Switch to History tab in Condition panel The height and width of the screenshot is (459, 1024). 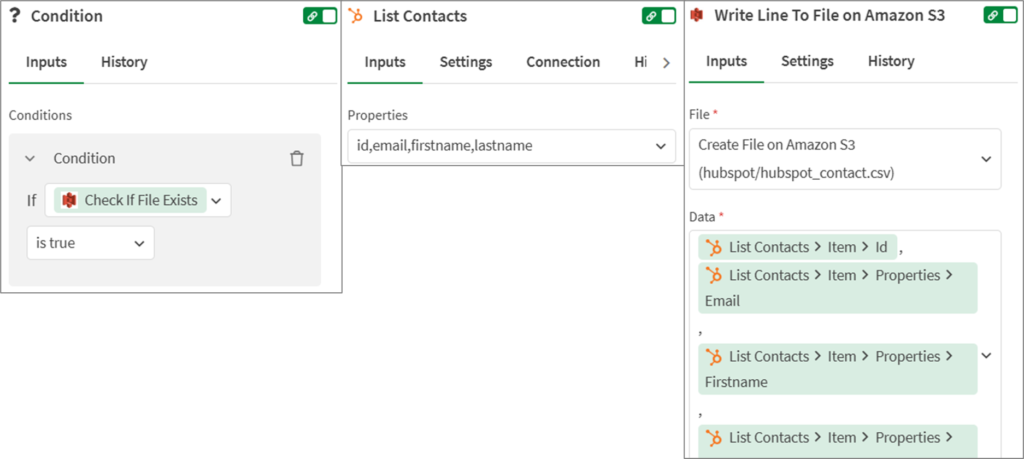124,62
